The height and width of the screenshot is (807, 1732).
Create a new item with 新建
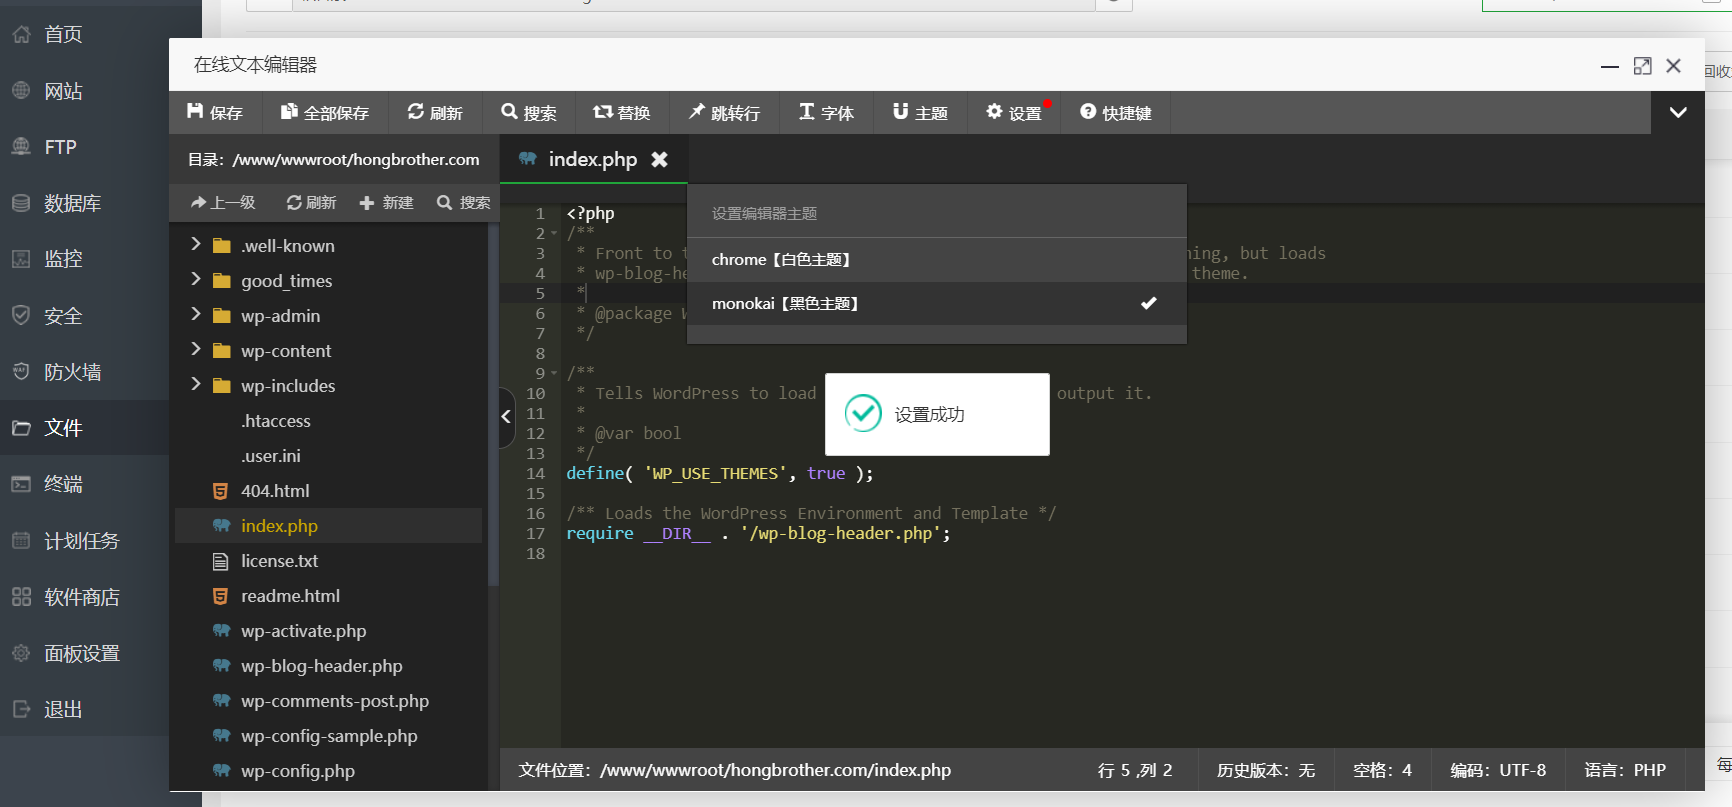point(386,203)
